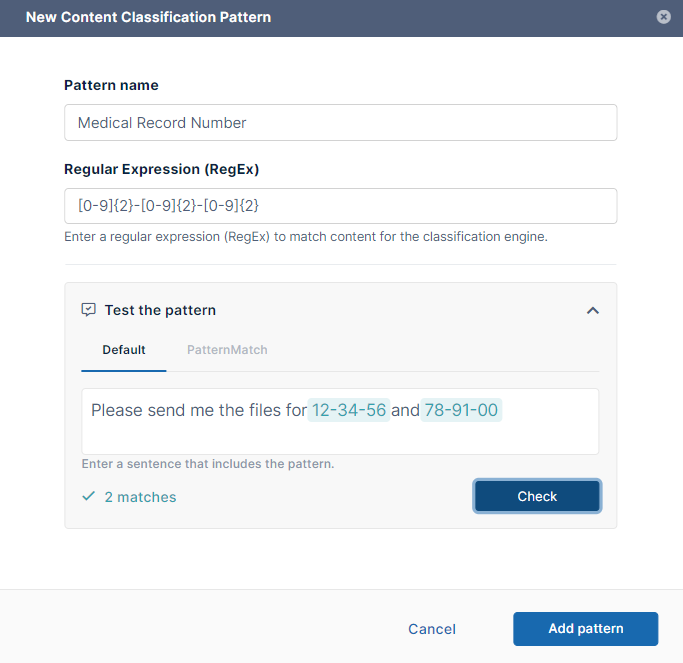Select the highlighted match 12-34-56
The height and width of the screenshot is (663, 683).
(348, 410)
